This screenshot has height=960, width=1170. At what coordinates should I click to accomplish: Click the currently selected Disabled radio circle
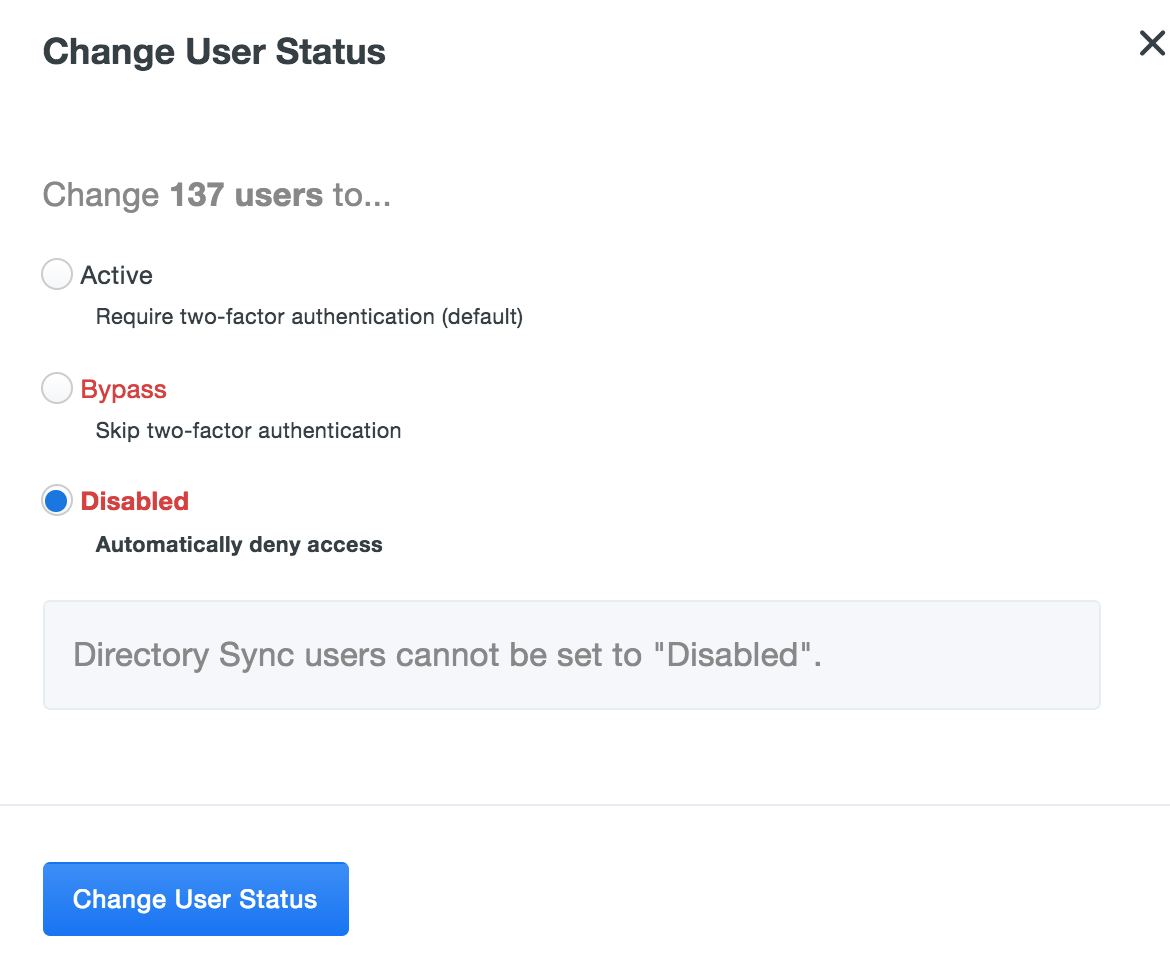(x=57, y=500)
